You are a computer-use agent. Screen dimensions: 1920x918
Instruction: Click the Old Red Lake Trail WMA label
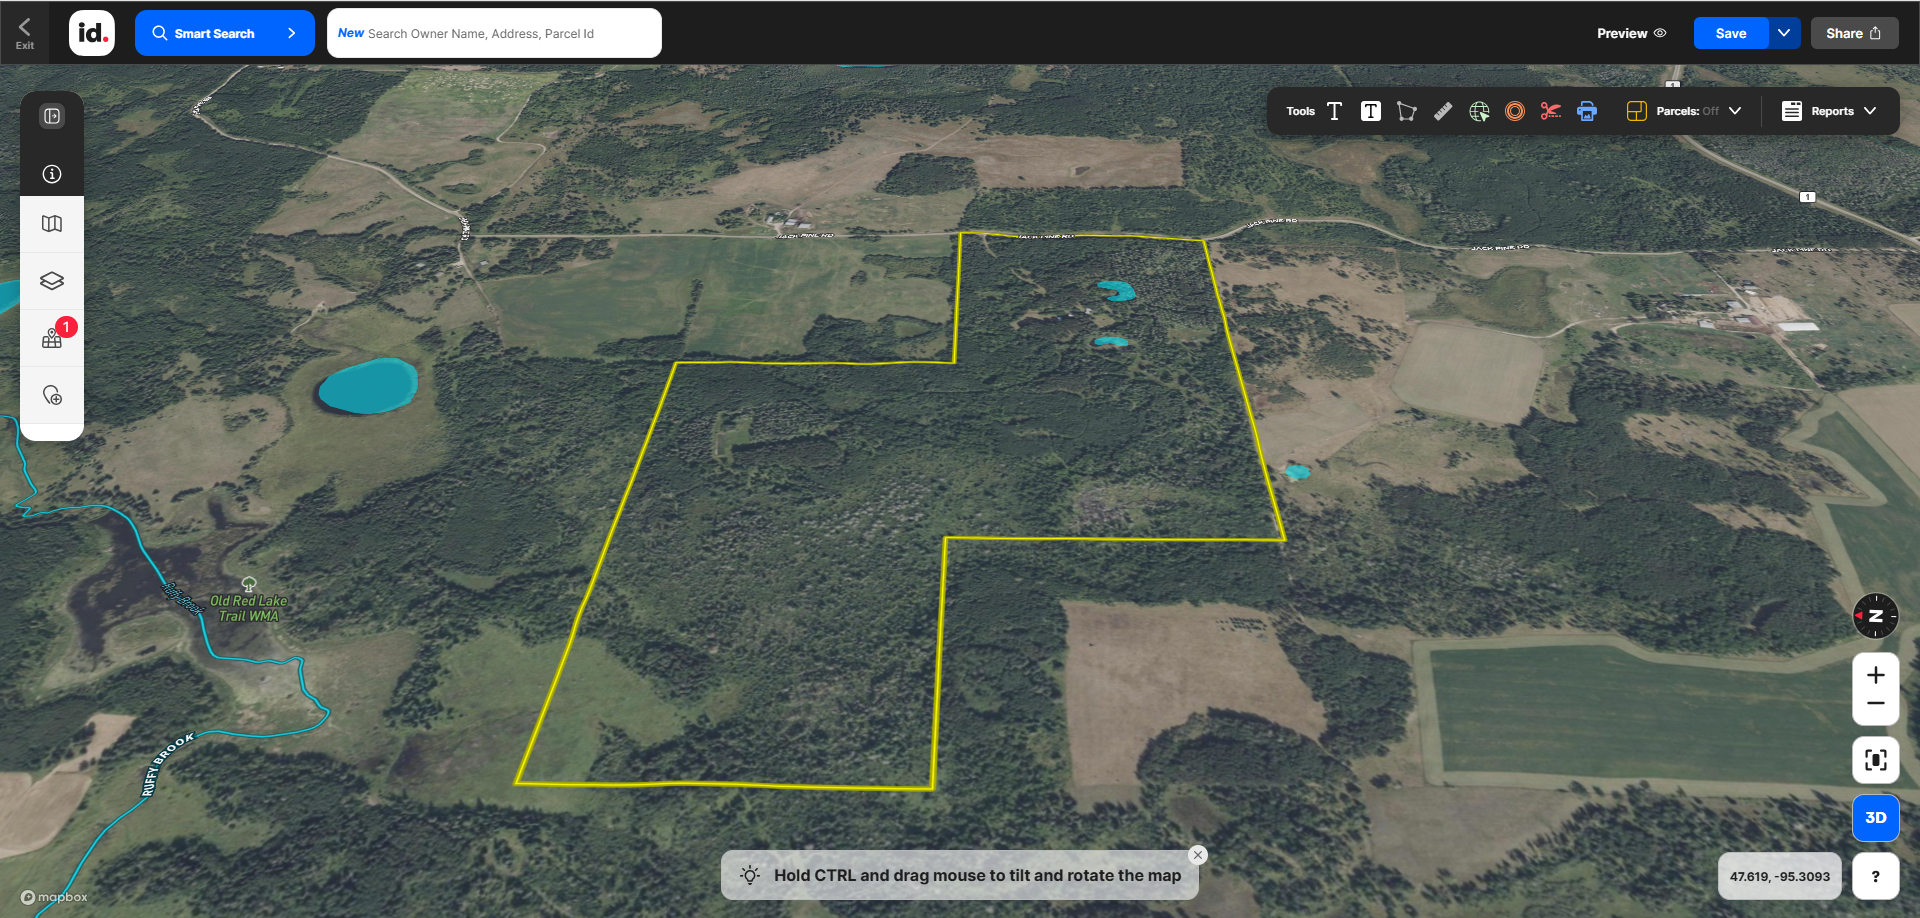(x=248, y=608)
